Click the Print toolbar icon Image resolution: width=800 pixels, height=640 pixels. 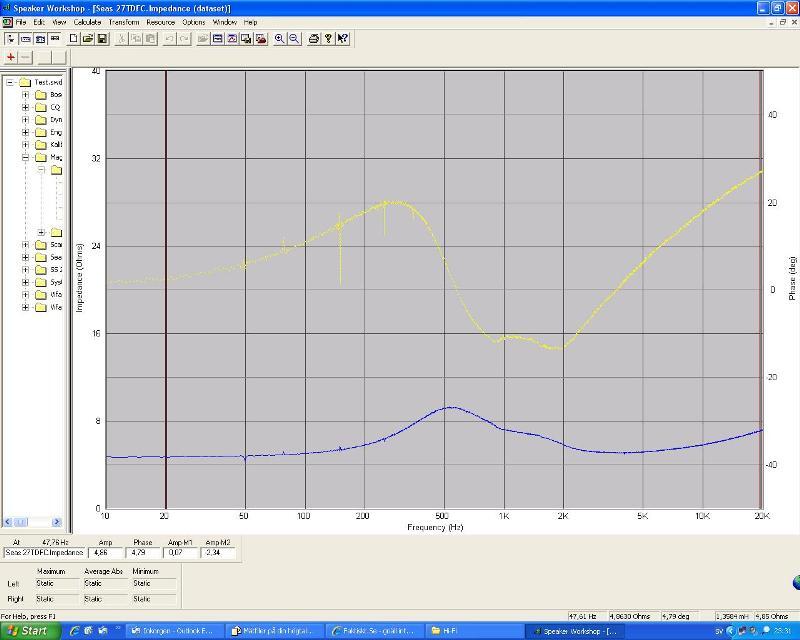(x=314, y=39)
